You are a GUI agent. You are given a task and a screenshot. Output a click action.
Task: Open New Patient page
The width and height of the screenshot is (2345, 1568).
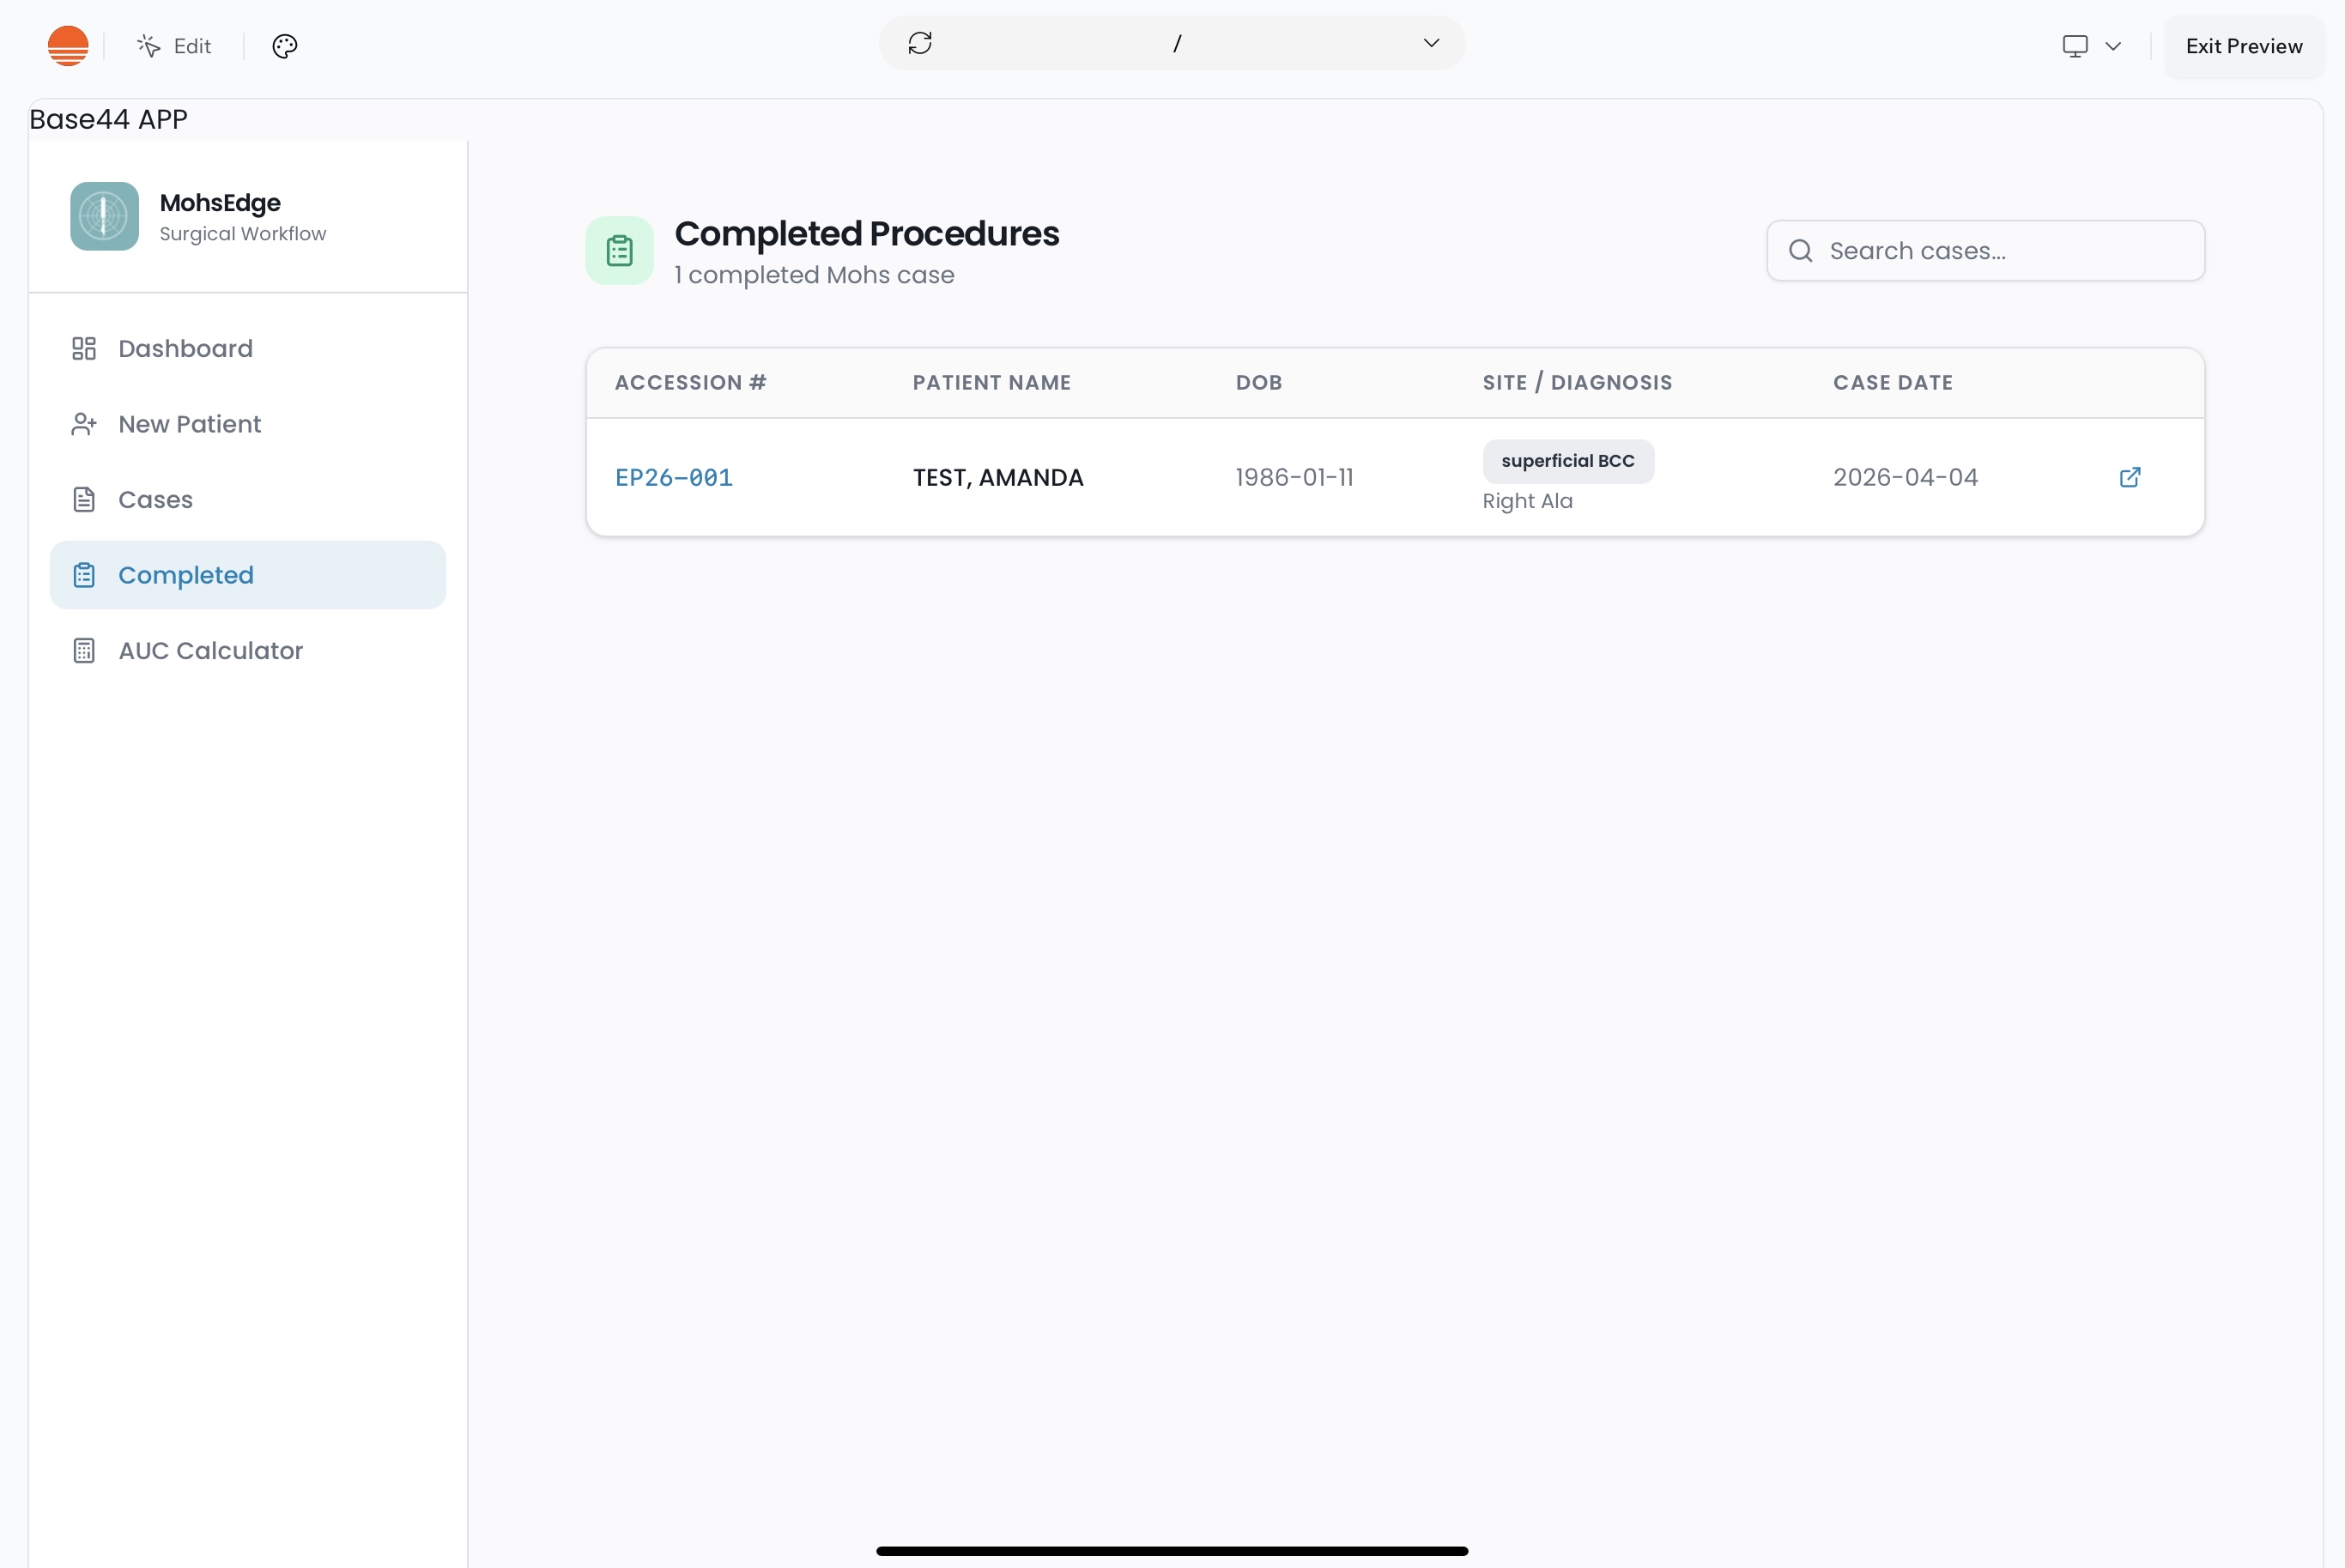click(189, 424)
